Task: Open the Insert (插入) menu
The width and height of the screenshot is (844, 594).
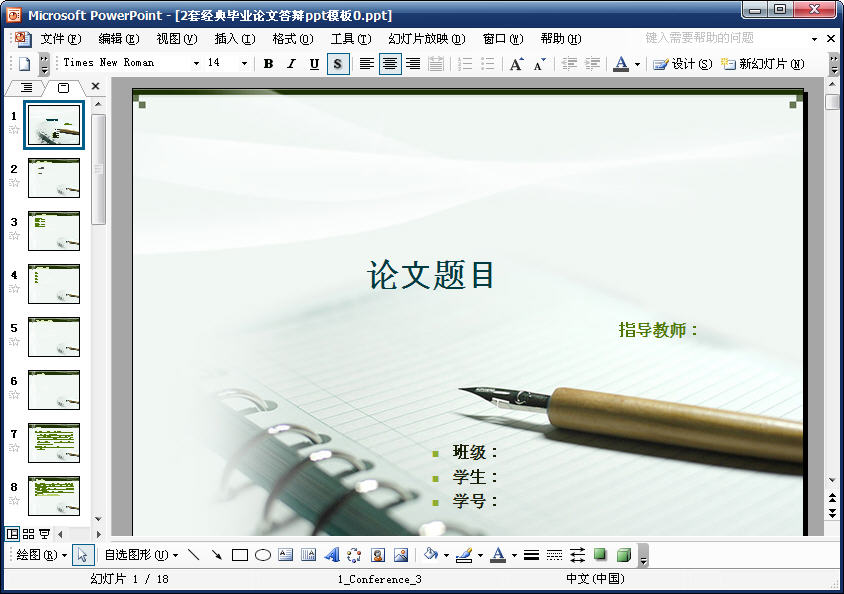Action: coord(234,39)
